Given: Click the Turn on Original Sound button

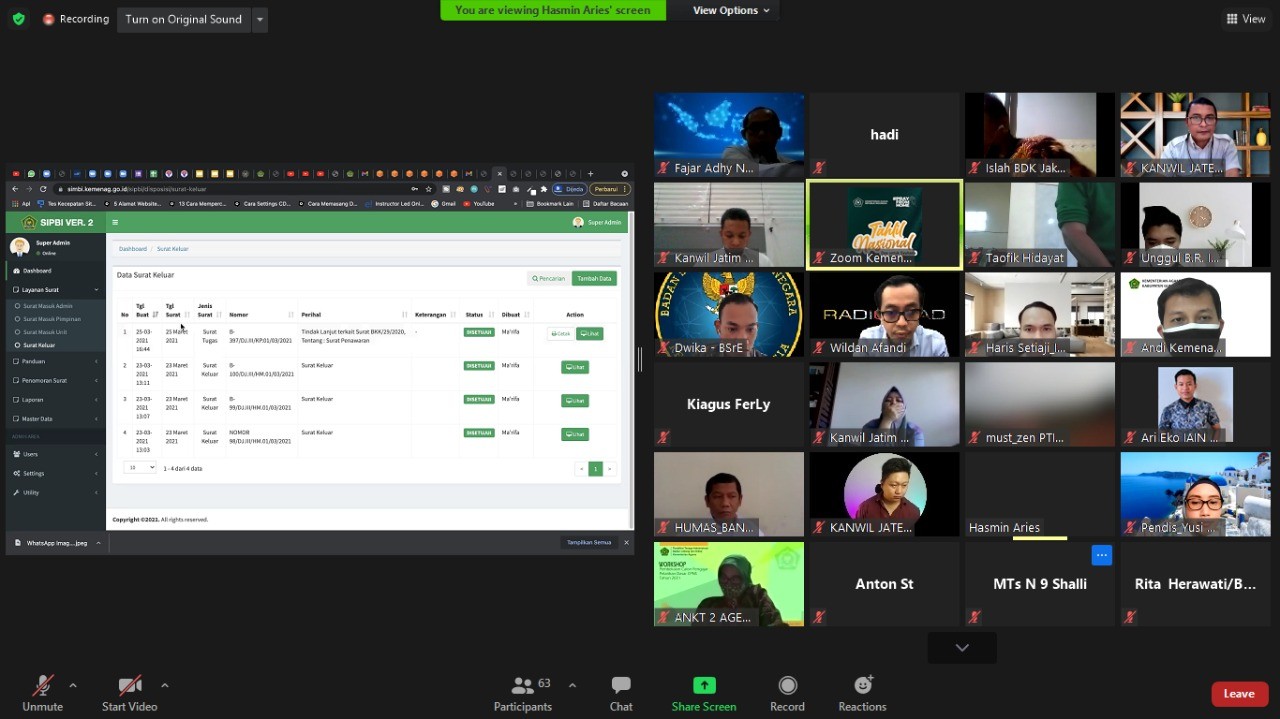Looking at the screenshot, I should pyautogui.click(x=183, y=19).
